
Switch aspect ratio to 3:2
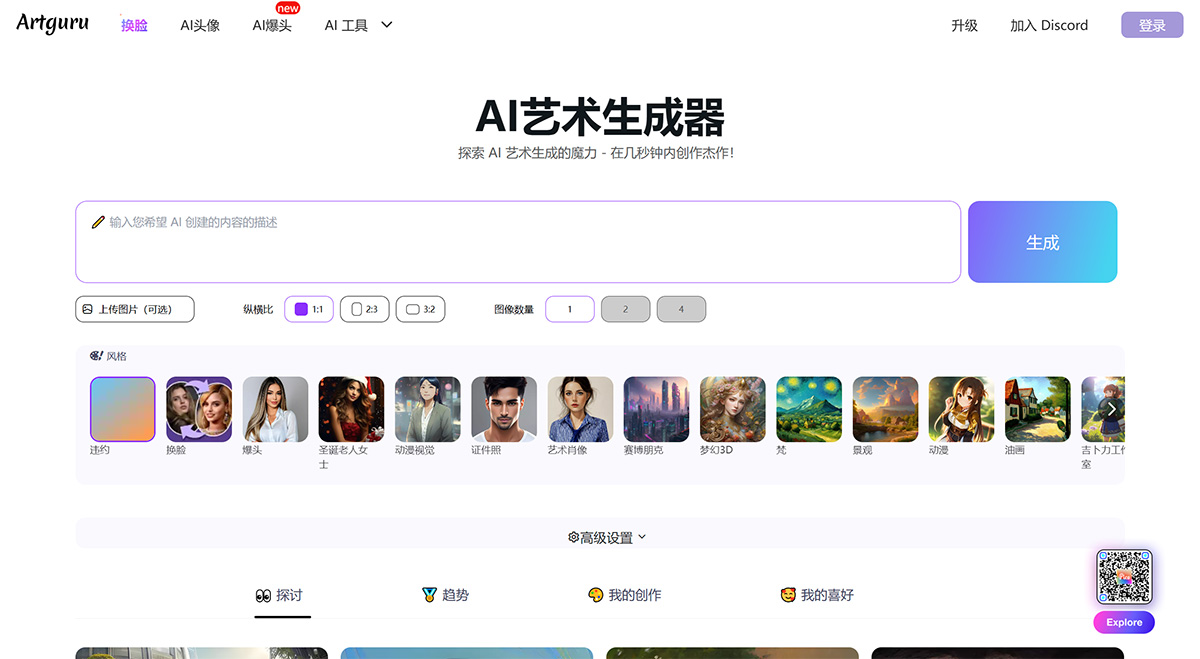click(x=420, y=309)
